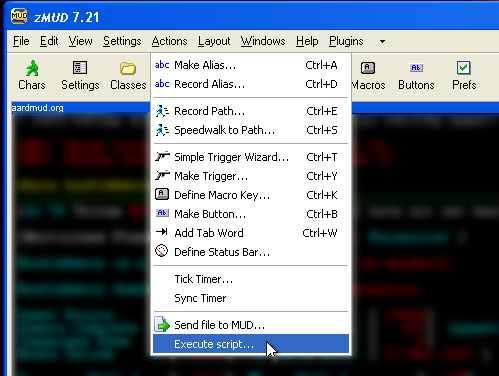
Task: Open the Settings menu in menu bar
Action: click(122, 41)
